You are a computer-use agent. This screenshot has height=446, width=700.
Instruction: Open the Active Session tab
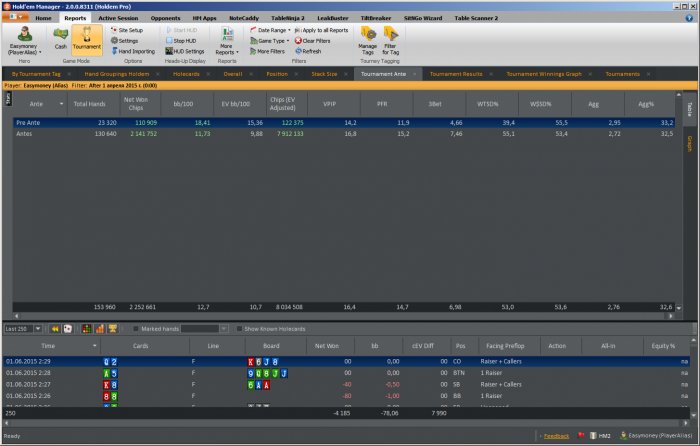tap(118, 18)
